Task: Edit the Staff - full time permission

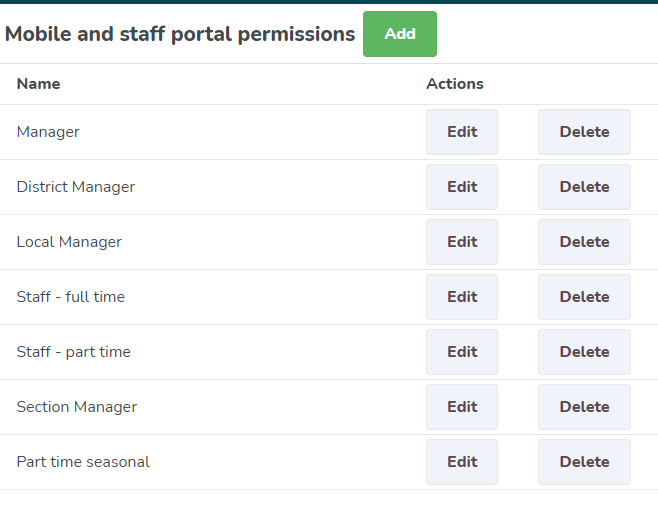Action: tap(462, 297)
